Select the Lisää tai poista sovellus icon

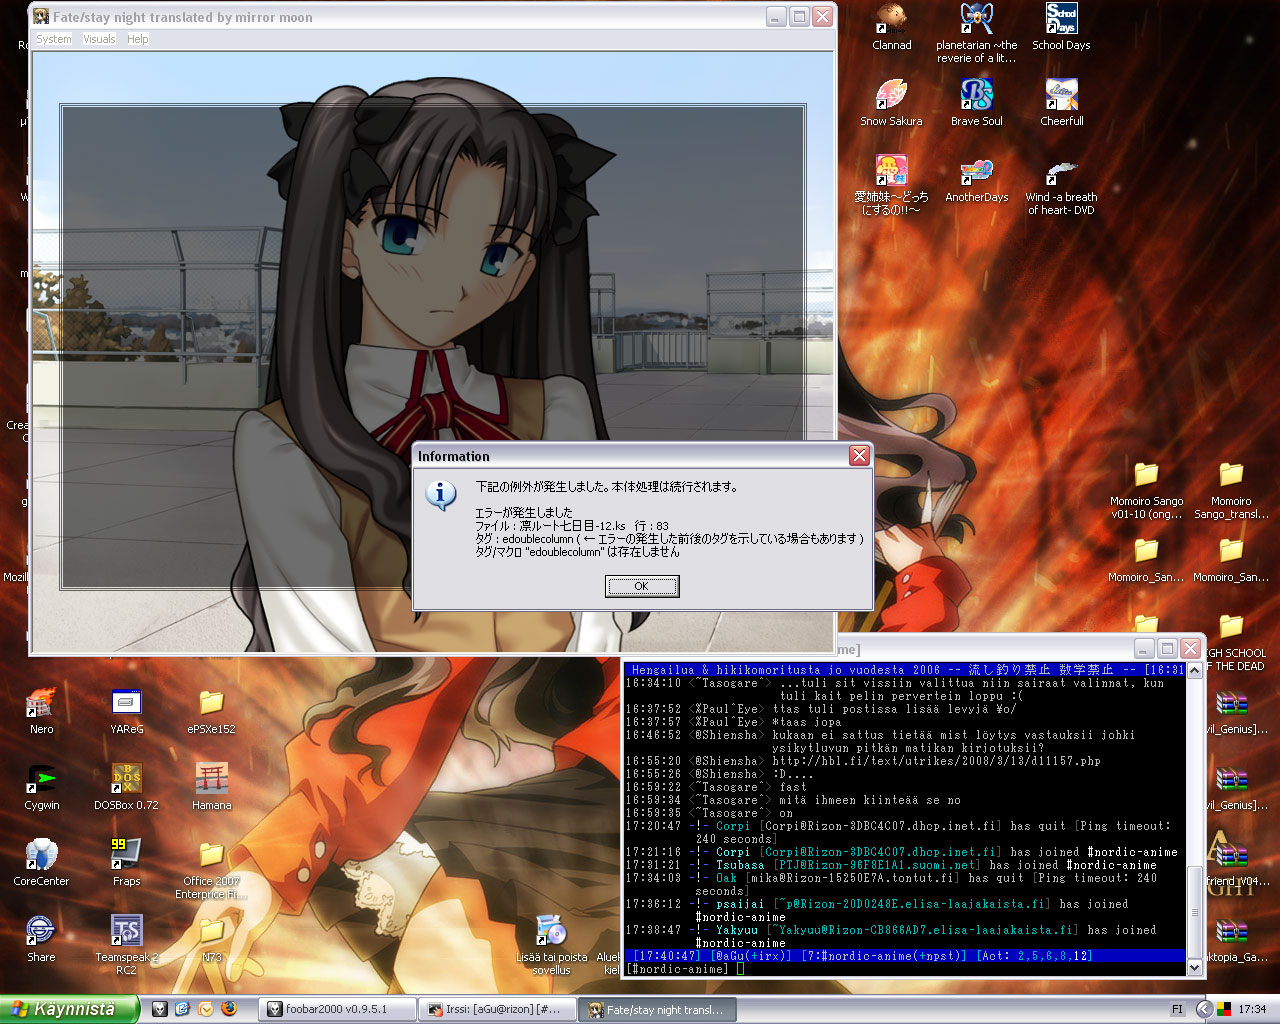(x=551, y=945)
